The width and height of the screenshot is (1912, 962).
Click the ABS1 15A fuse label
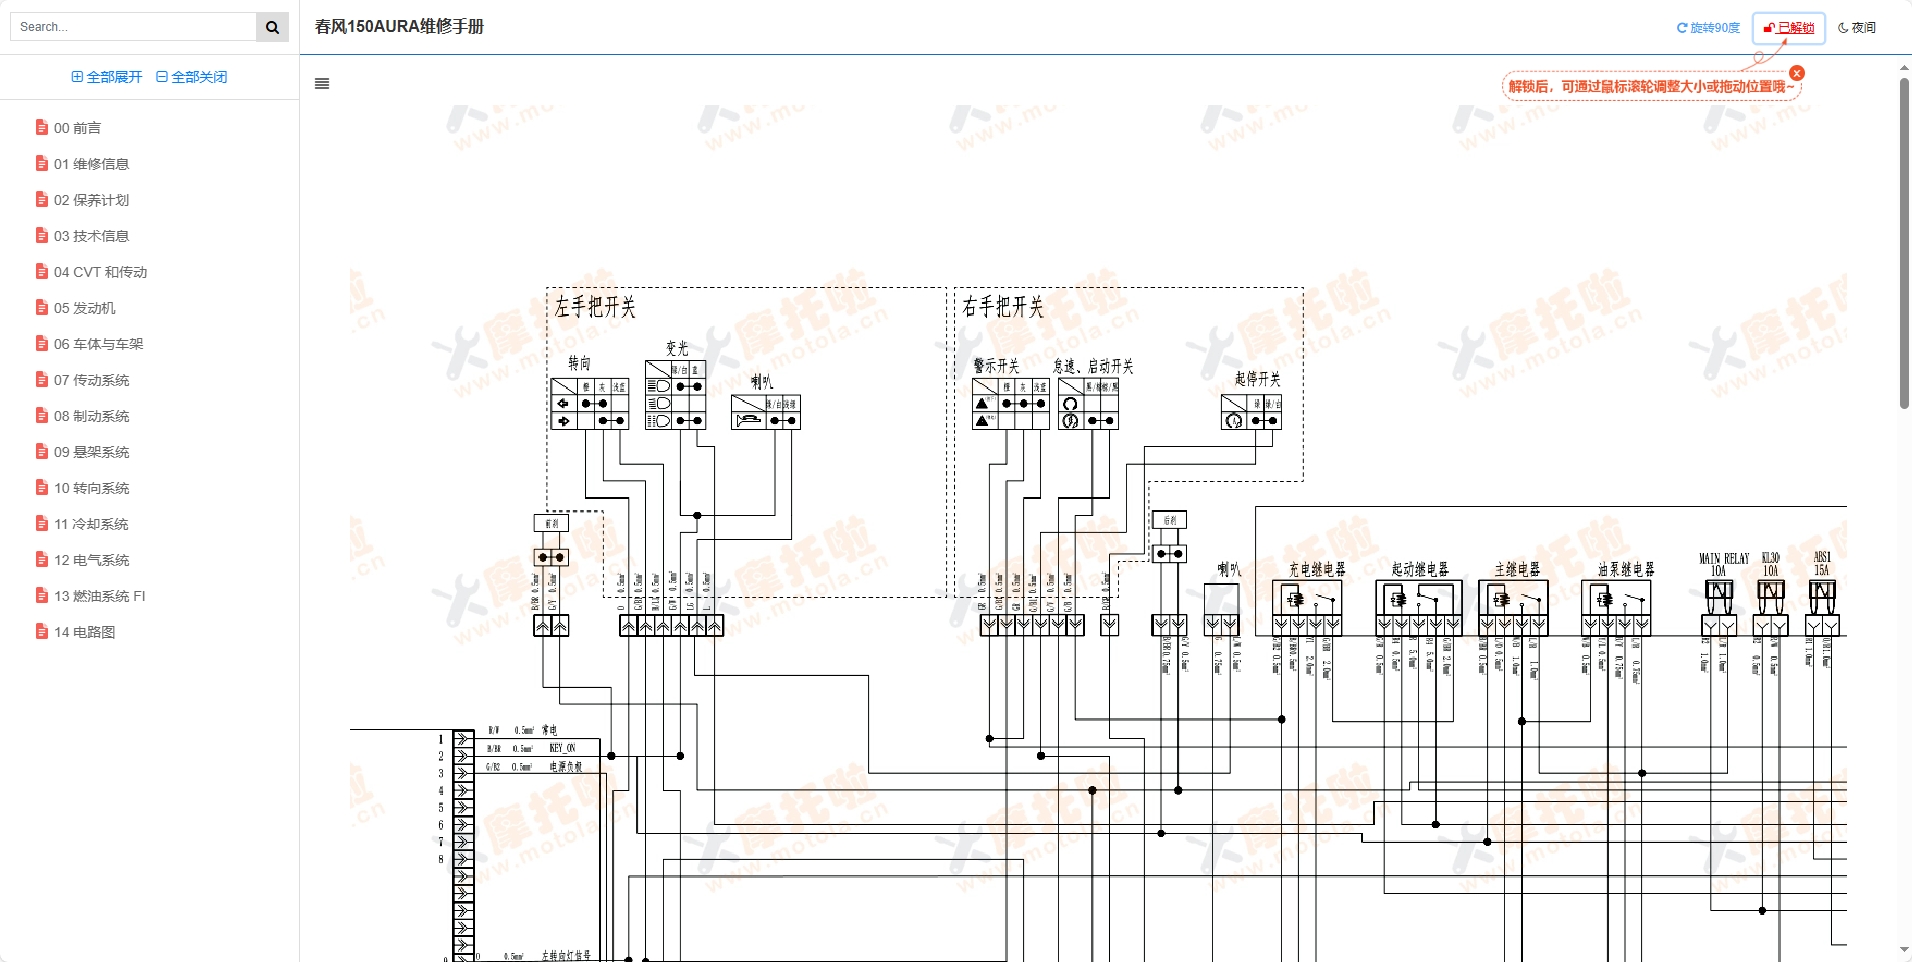(x=1822, y=564)
